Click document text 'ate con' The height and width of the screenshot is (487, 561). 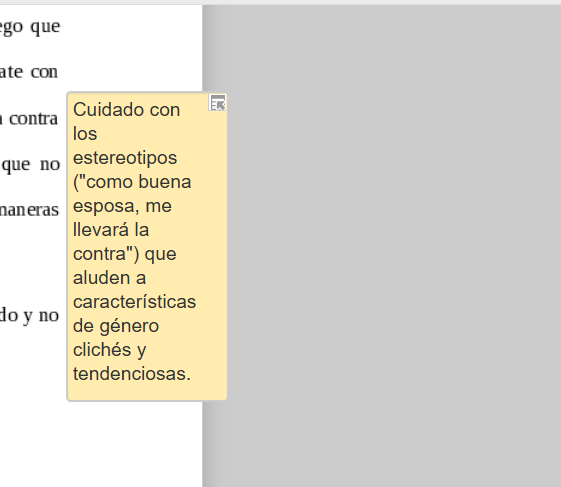pos(29,72)
